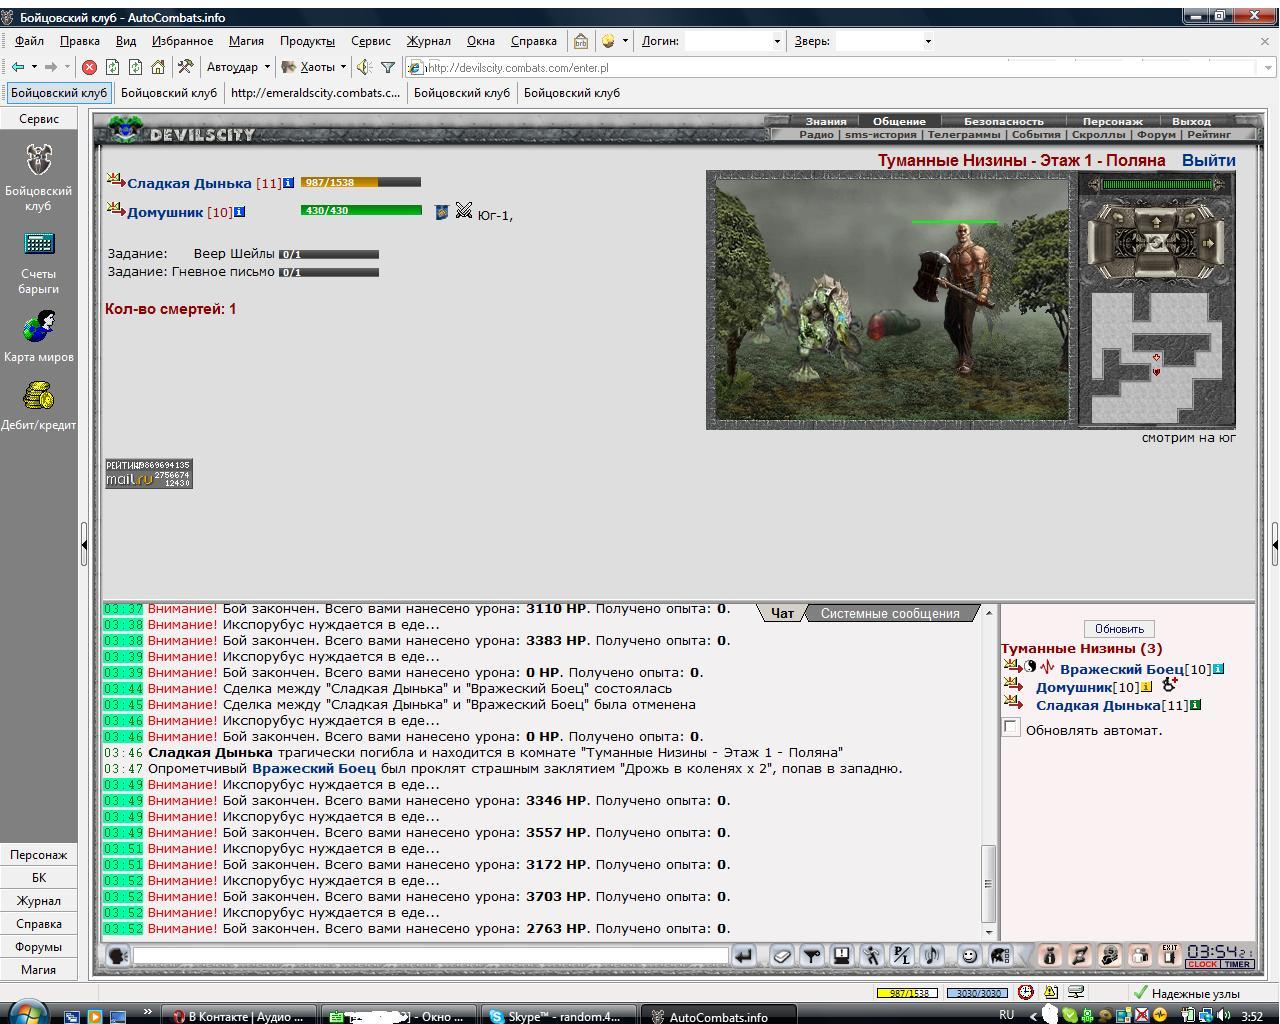Open the Телеграммы link in game header
The width and height of the screenshot is (1280, 1024).
coord(963,134)
